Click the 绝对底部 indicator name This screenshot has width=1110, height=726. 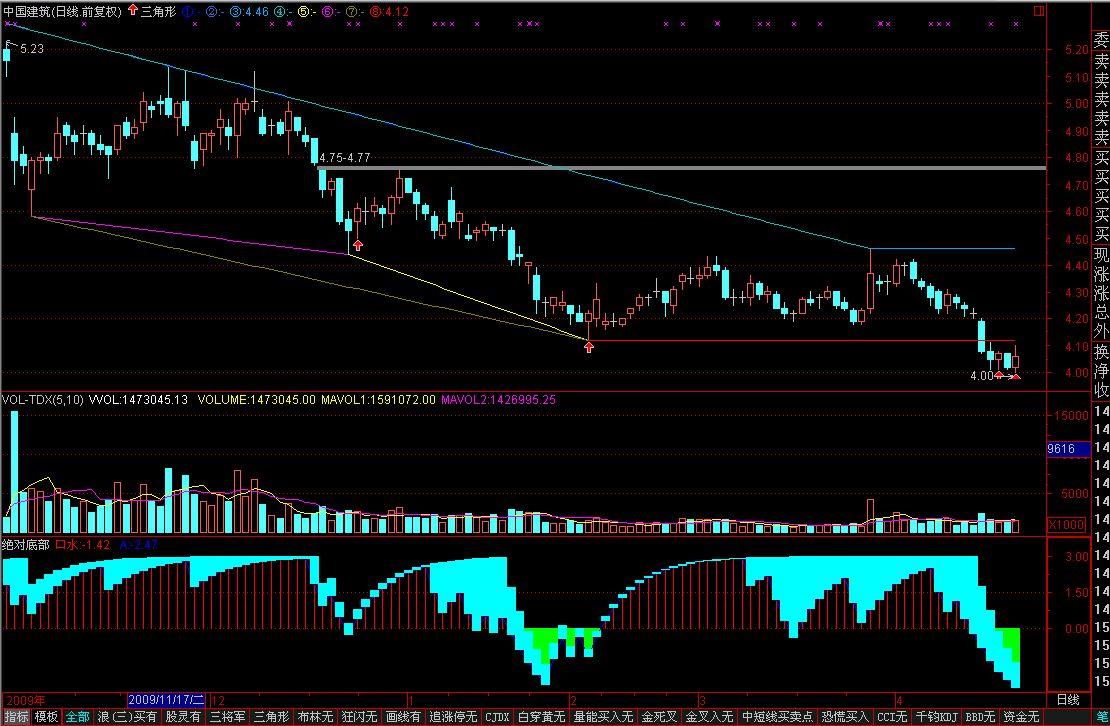[x=25, y=545]
